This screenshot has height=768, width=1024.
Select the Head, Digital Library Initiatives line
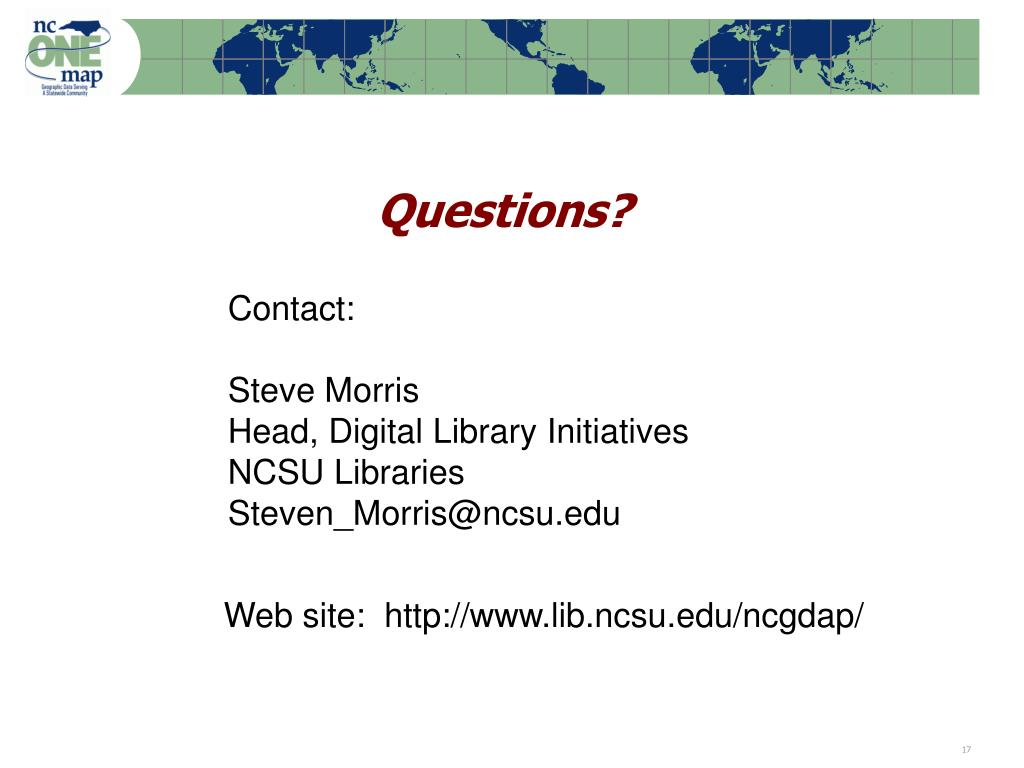[458, 432]
